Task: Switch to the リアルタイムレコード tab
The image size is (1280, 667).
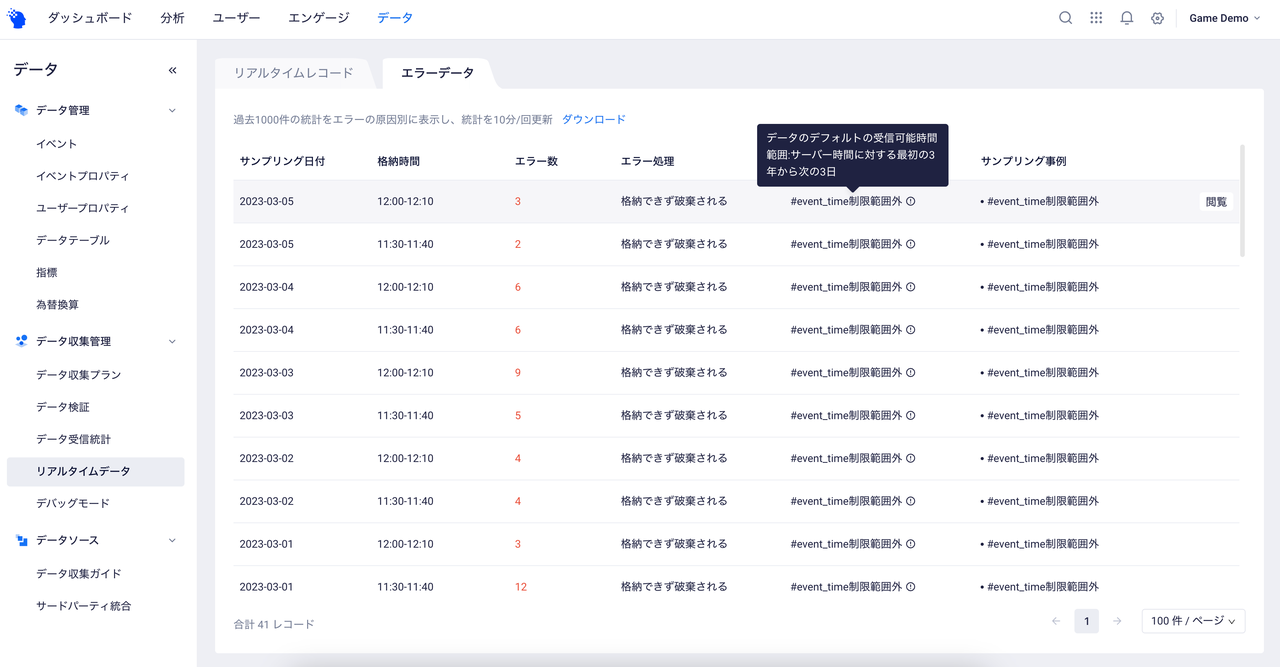Action: pyautogui.click(x=294, y=73)
